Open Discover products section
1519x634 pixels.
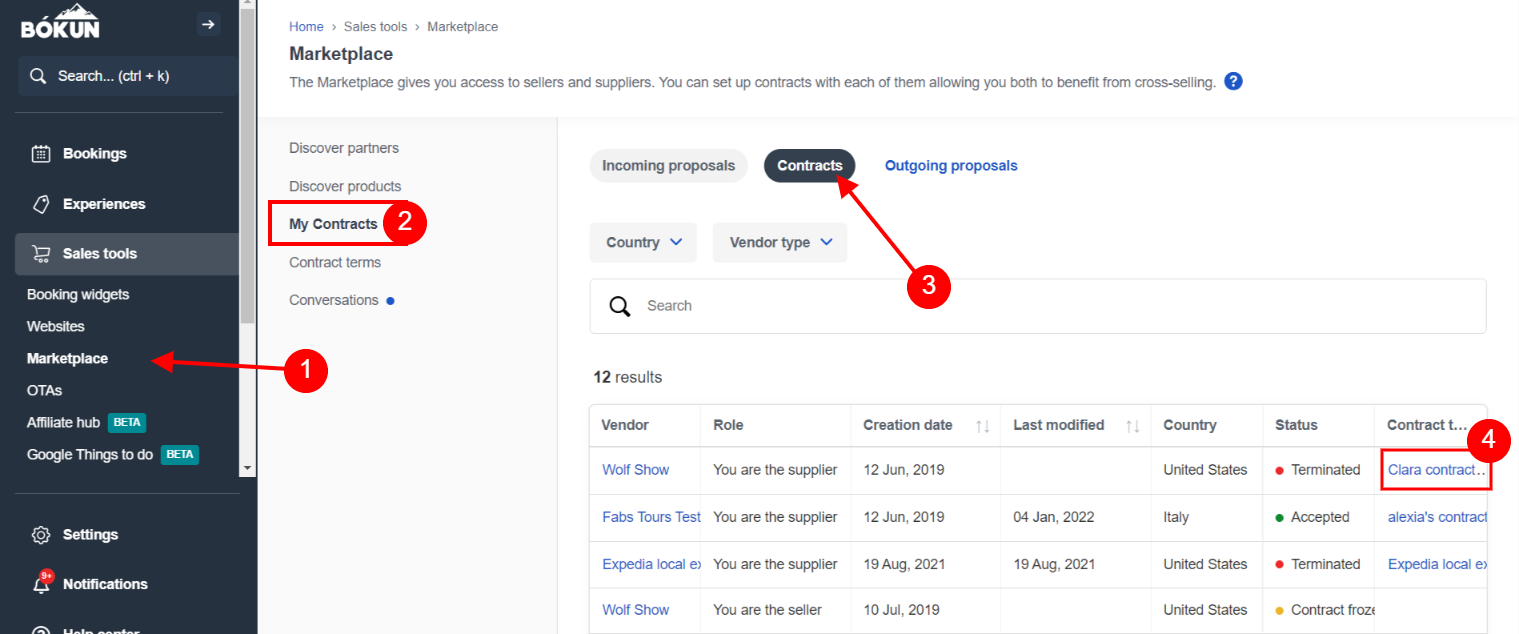tap(345, 186)
